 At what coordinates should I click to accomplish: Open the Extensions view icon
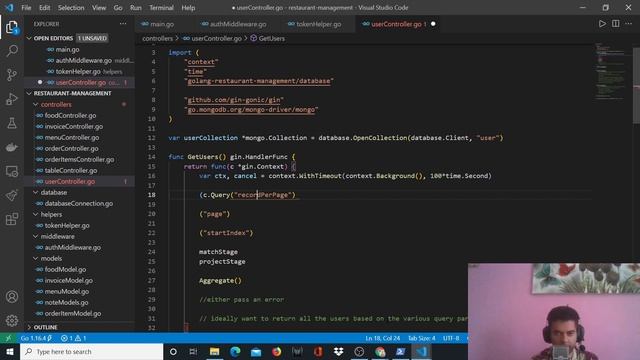pos(12,220)
